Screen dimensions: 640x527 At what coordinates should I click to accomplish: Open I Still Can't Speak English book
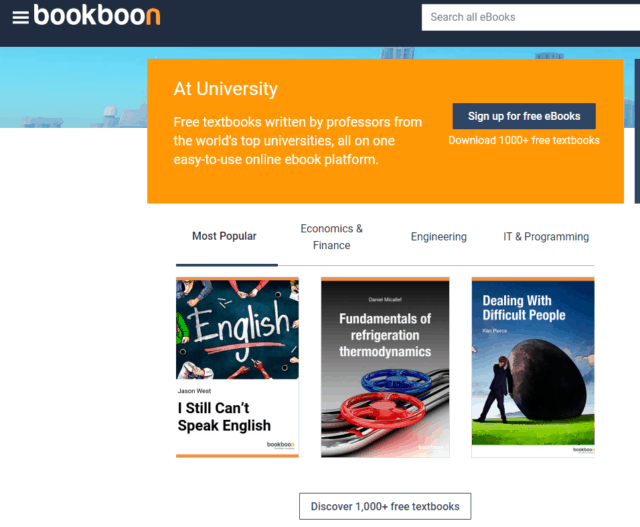237,367
